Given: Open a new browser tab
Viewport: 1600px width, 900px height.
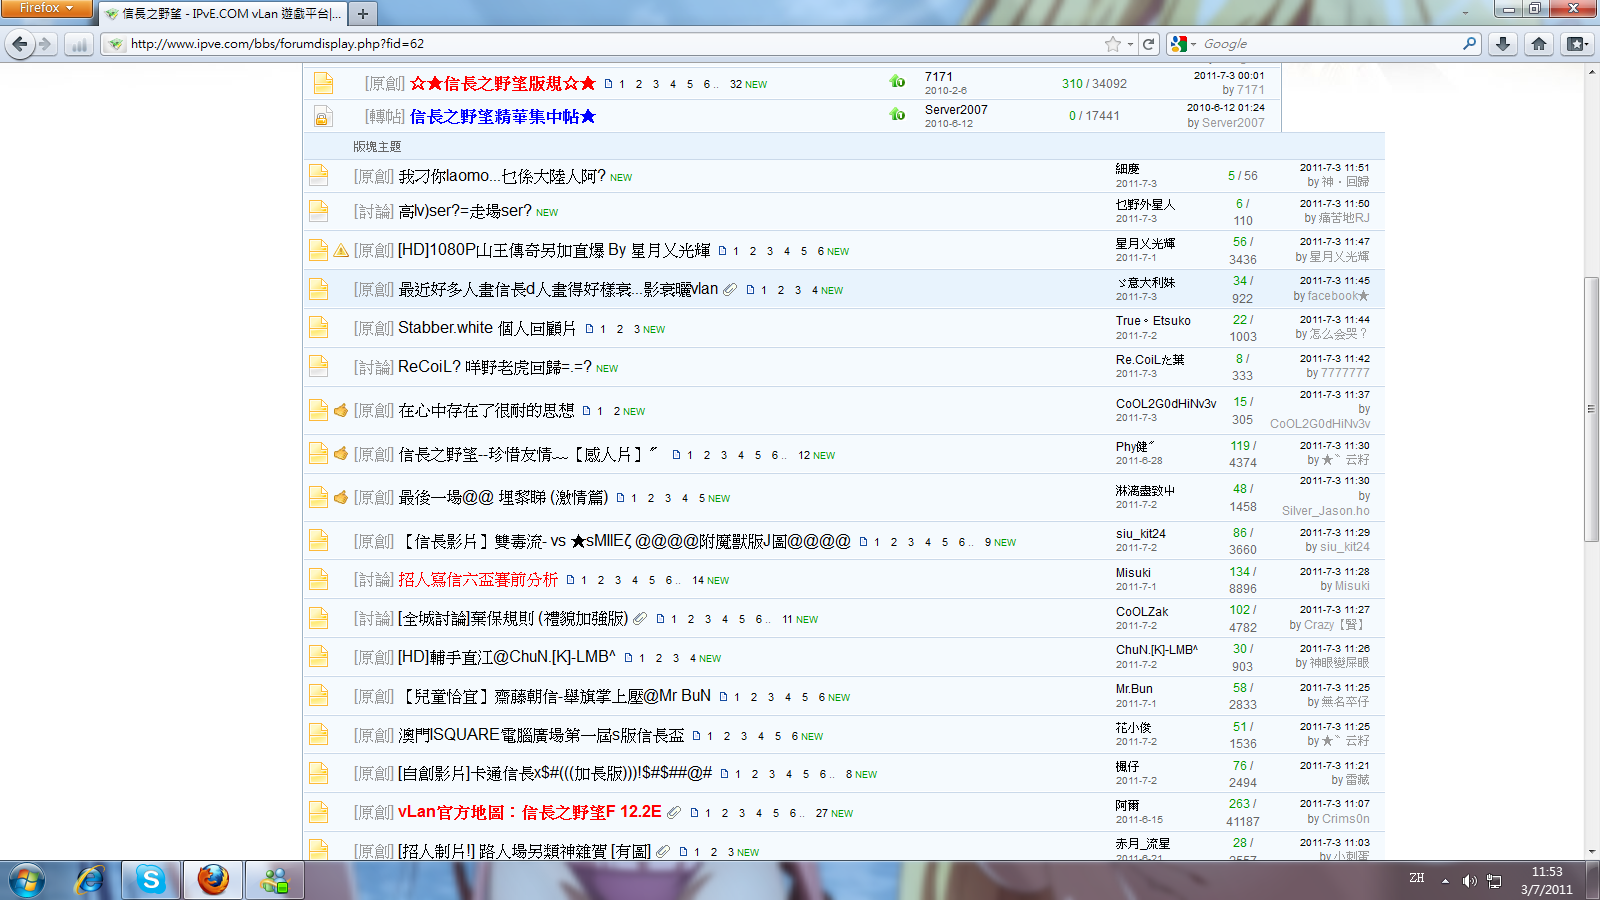Looking at the screenshot, I should point(363,14).
